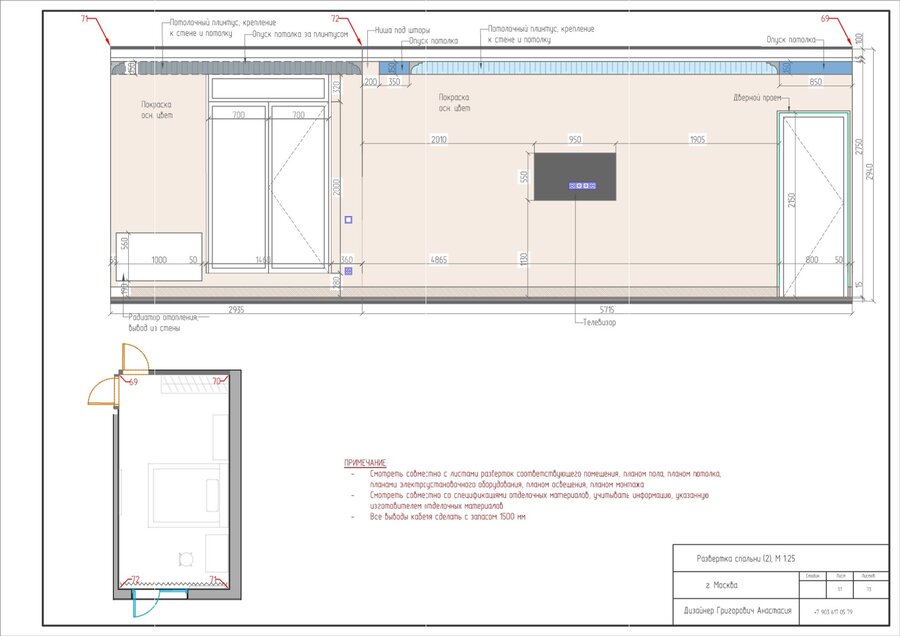Click the phone number in the title block
This screenshot has height=636, width=900.
833,612
